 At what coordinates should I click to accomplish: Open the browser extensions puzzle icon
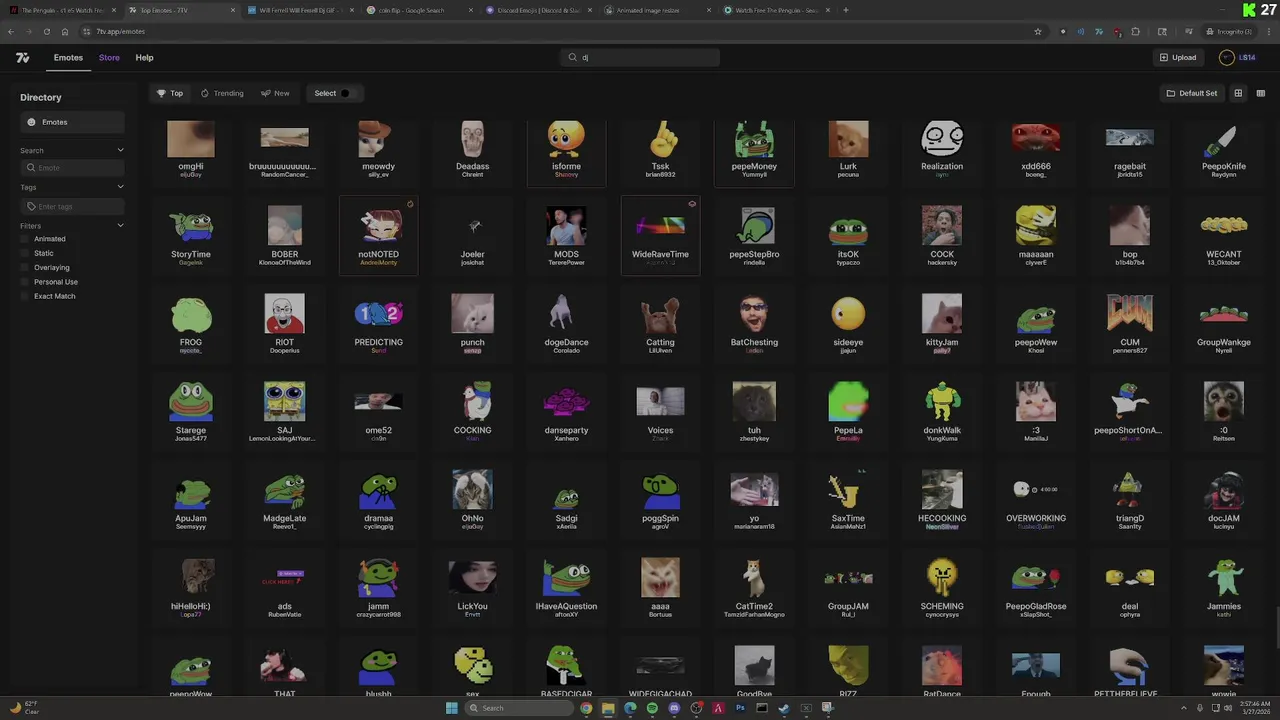click(1135, 31)
